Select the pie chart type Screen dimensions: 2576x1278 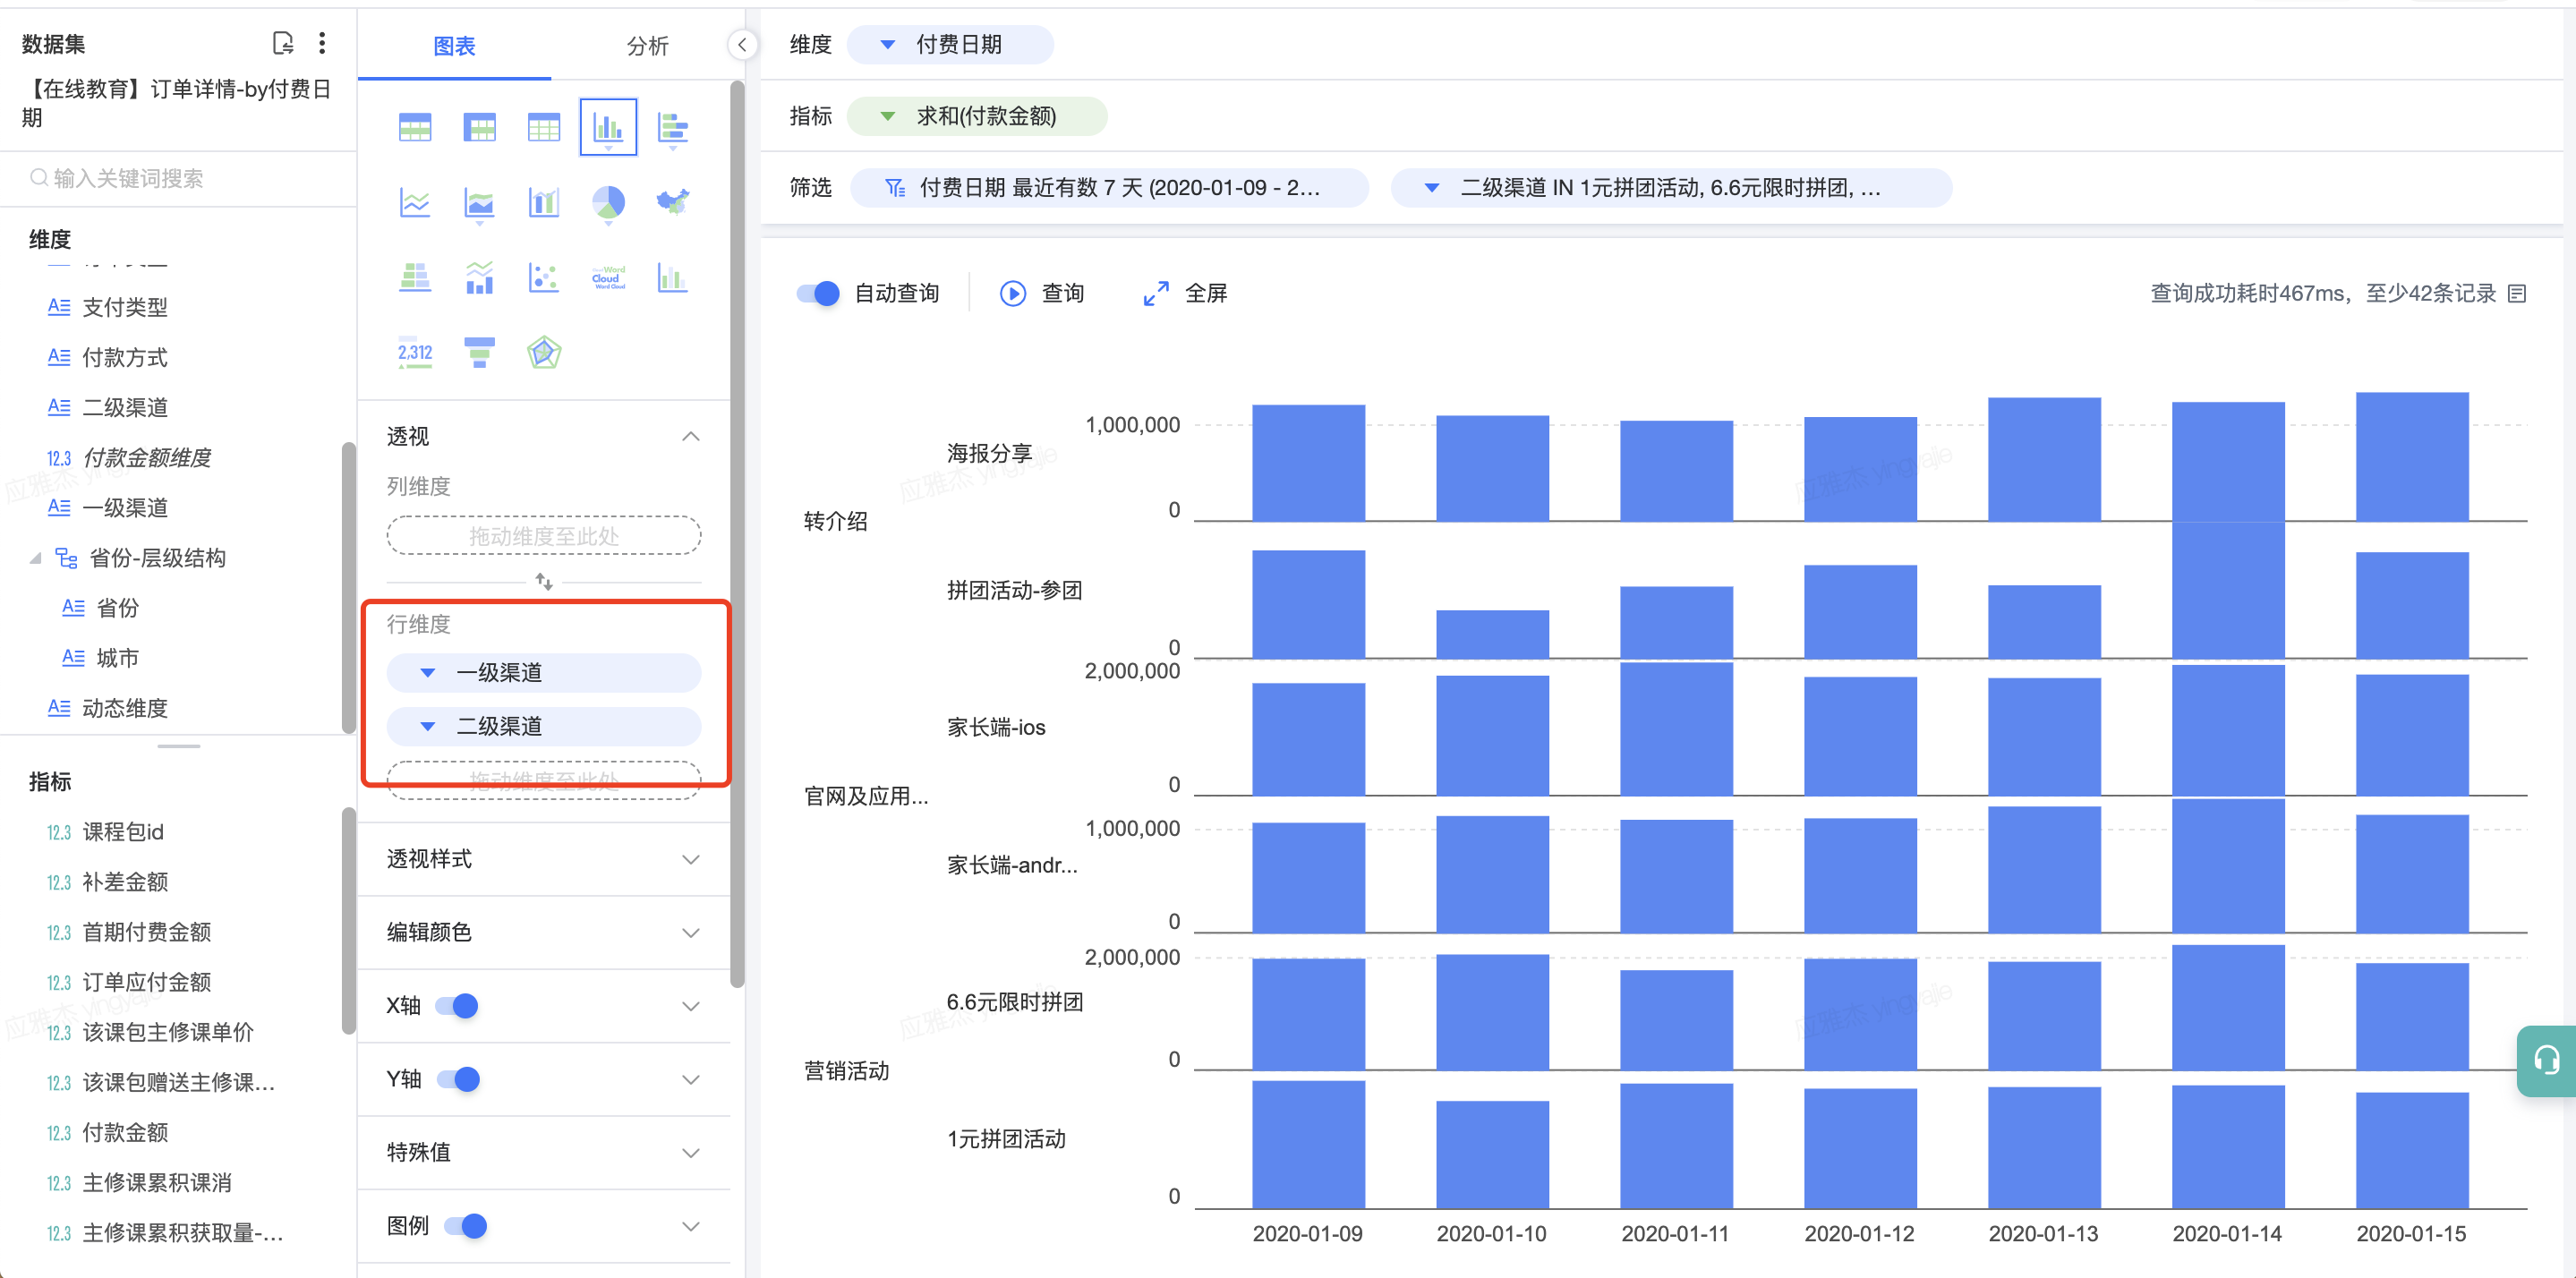pyautogui.click(x=608, y=203)
